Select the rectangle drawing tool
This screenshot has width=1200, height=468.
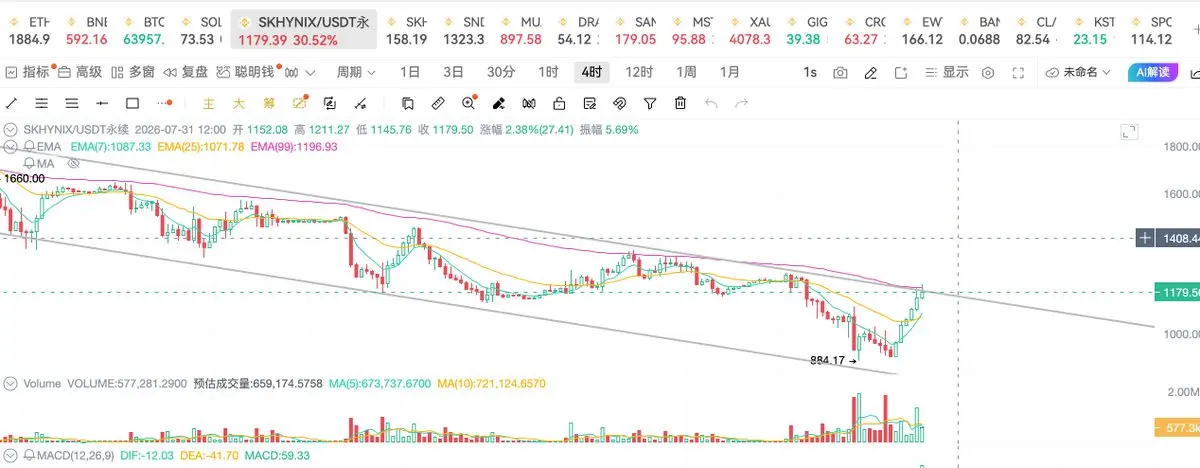tap(132, 103)
